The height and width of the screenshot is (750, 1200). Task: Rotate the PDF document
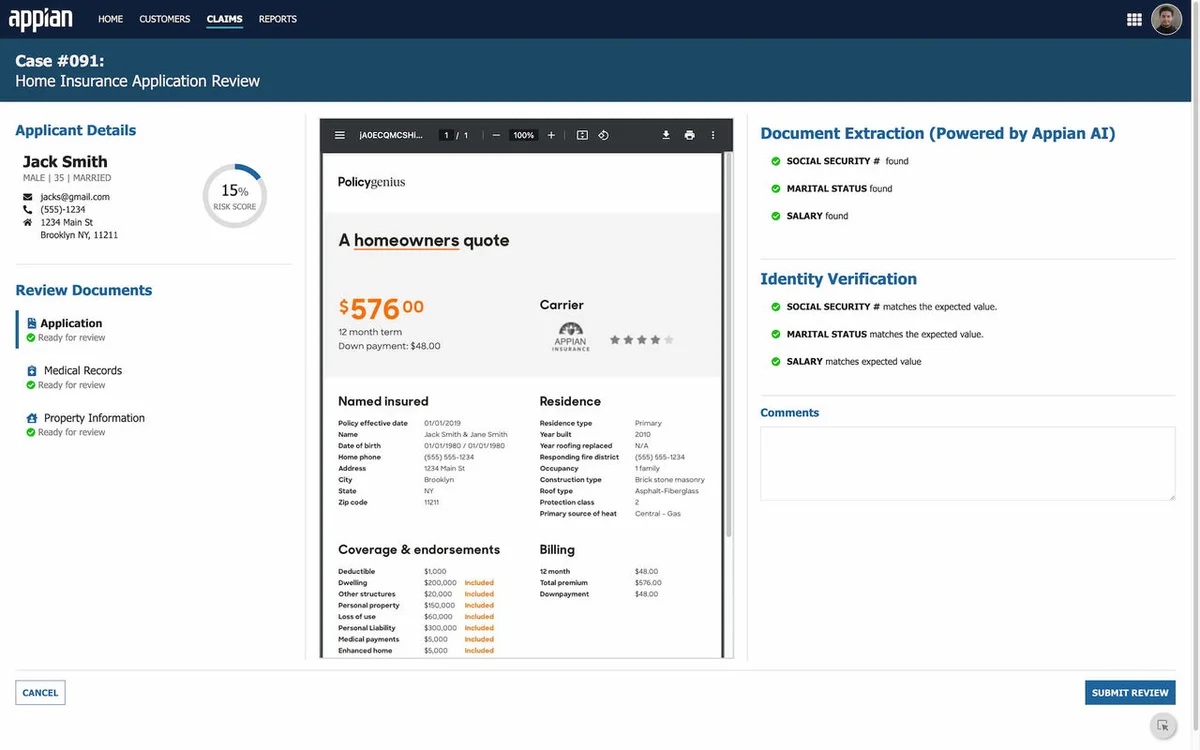point(604,135)
